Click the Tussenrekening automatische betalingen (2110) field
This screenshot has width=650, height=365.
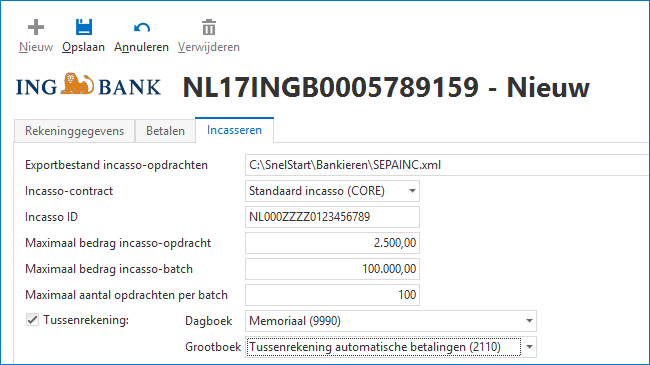391,347
